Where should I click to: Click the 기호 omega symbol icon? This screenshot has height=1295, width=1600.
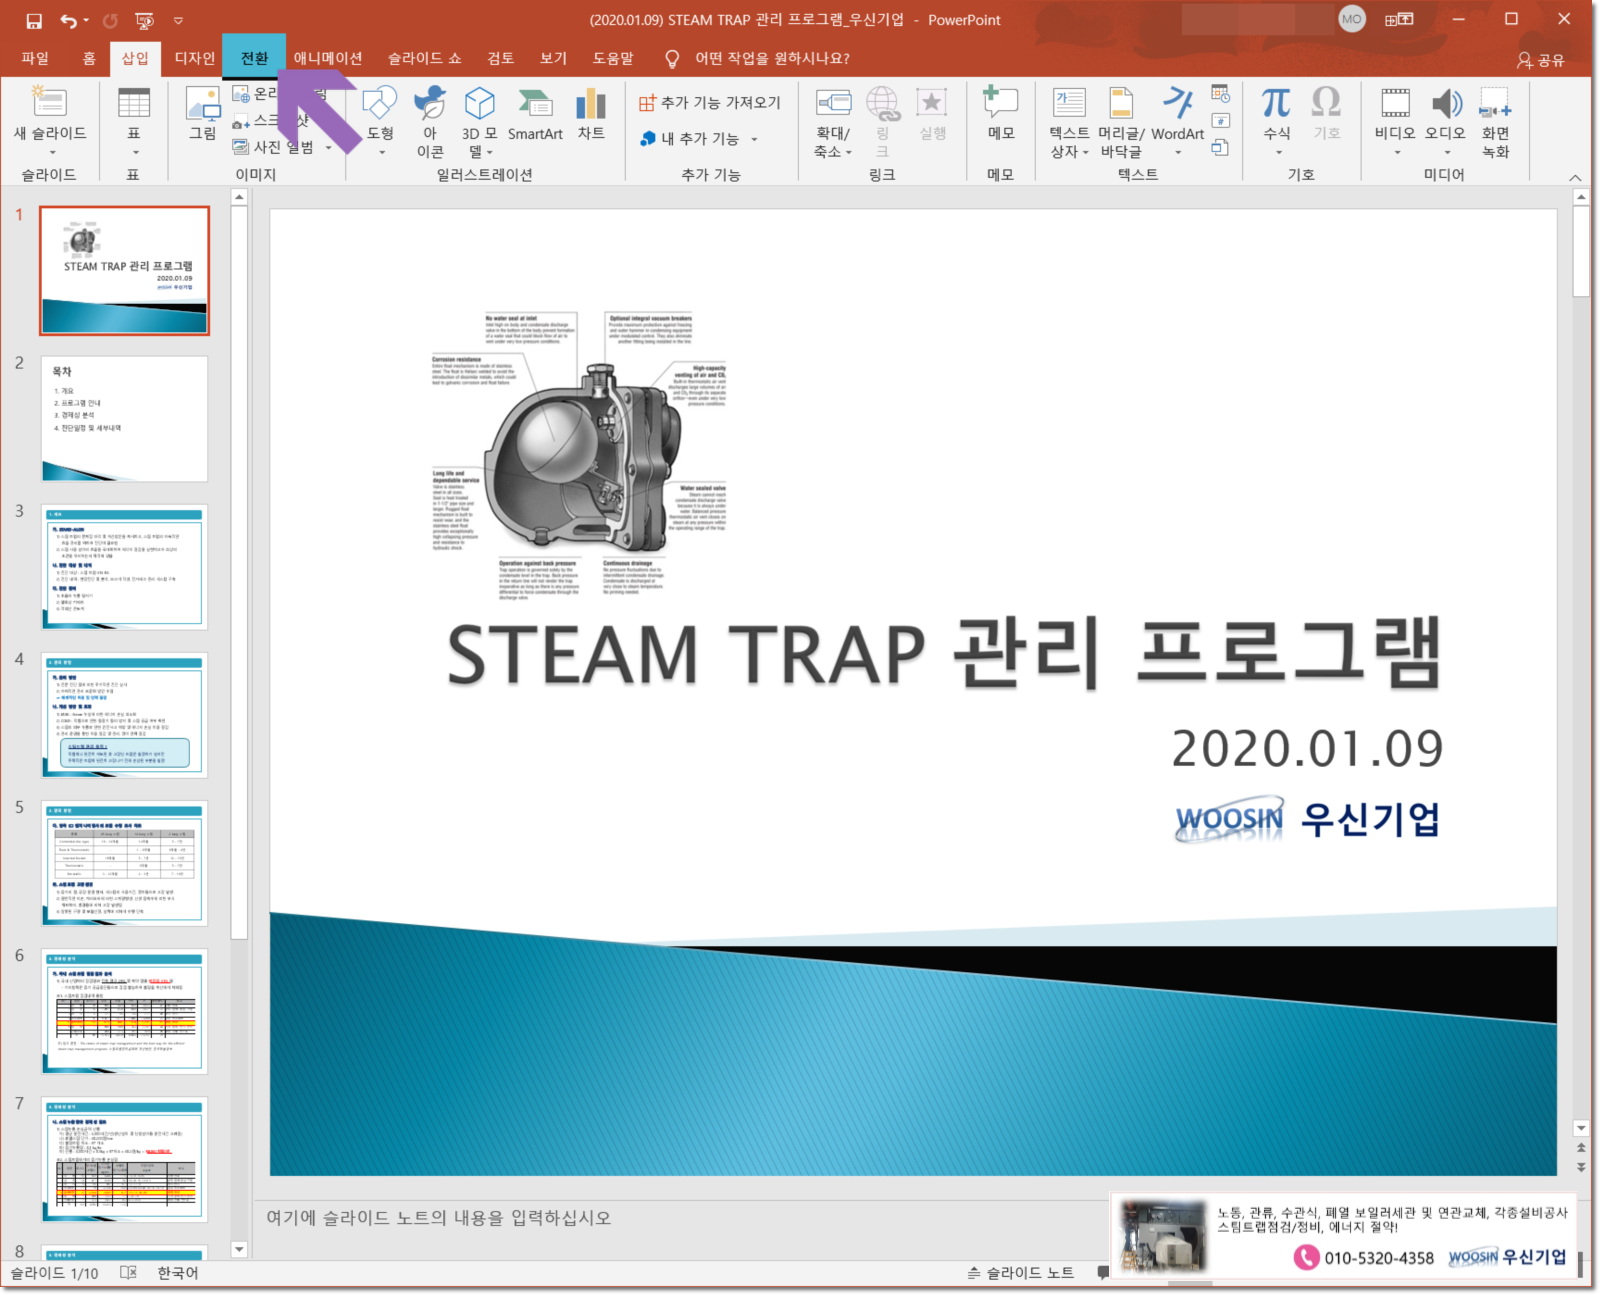(x=1326, y=102)
